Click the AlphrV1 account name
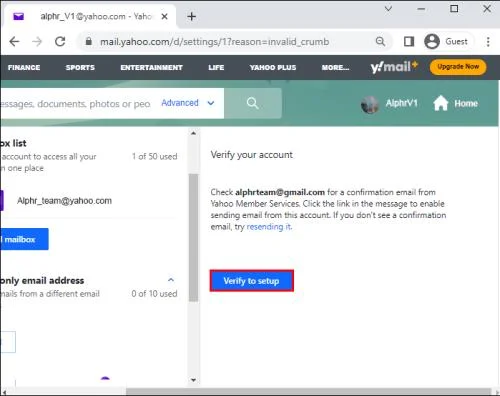Image resolution: width=500 pixels, height=396 pixels. (401, 103)
